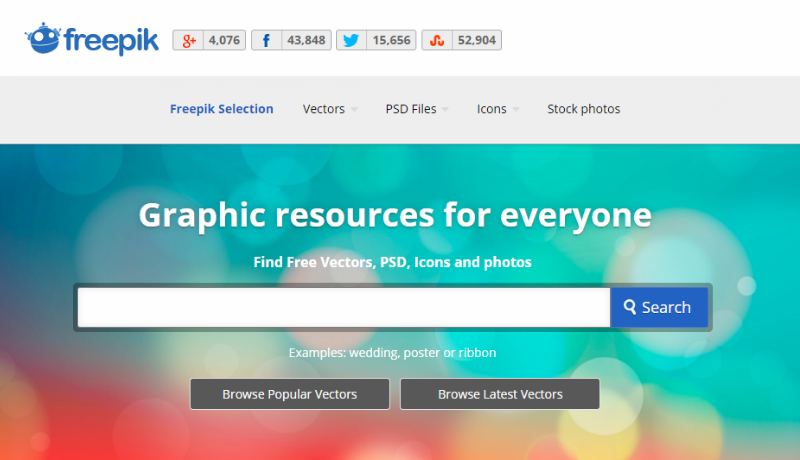The image size is (800, 460).
Task: Click the Twitter bird share icon
Action: pos(350,40)
